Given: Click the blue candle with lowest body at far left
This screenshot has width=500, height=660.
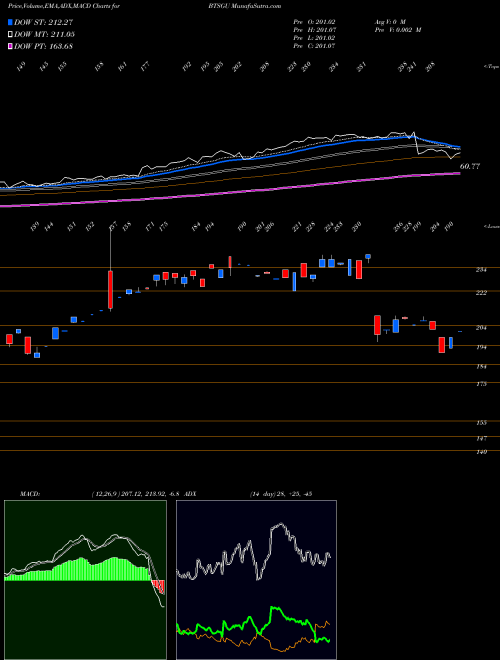Looking at the screenshot, I should point(37,355).
